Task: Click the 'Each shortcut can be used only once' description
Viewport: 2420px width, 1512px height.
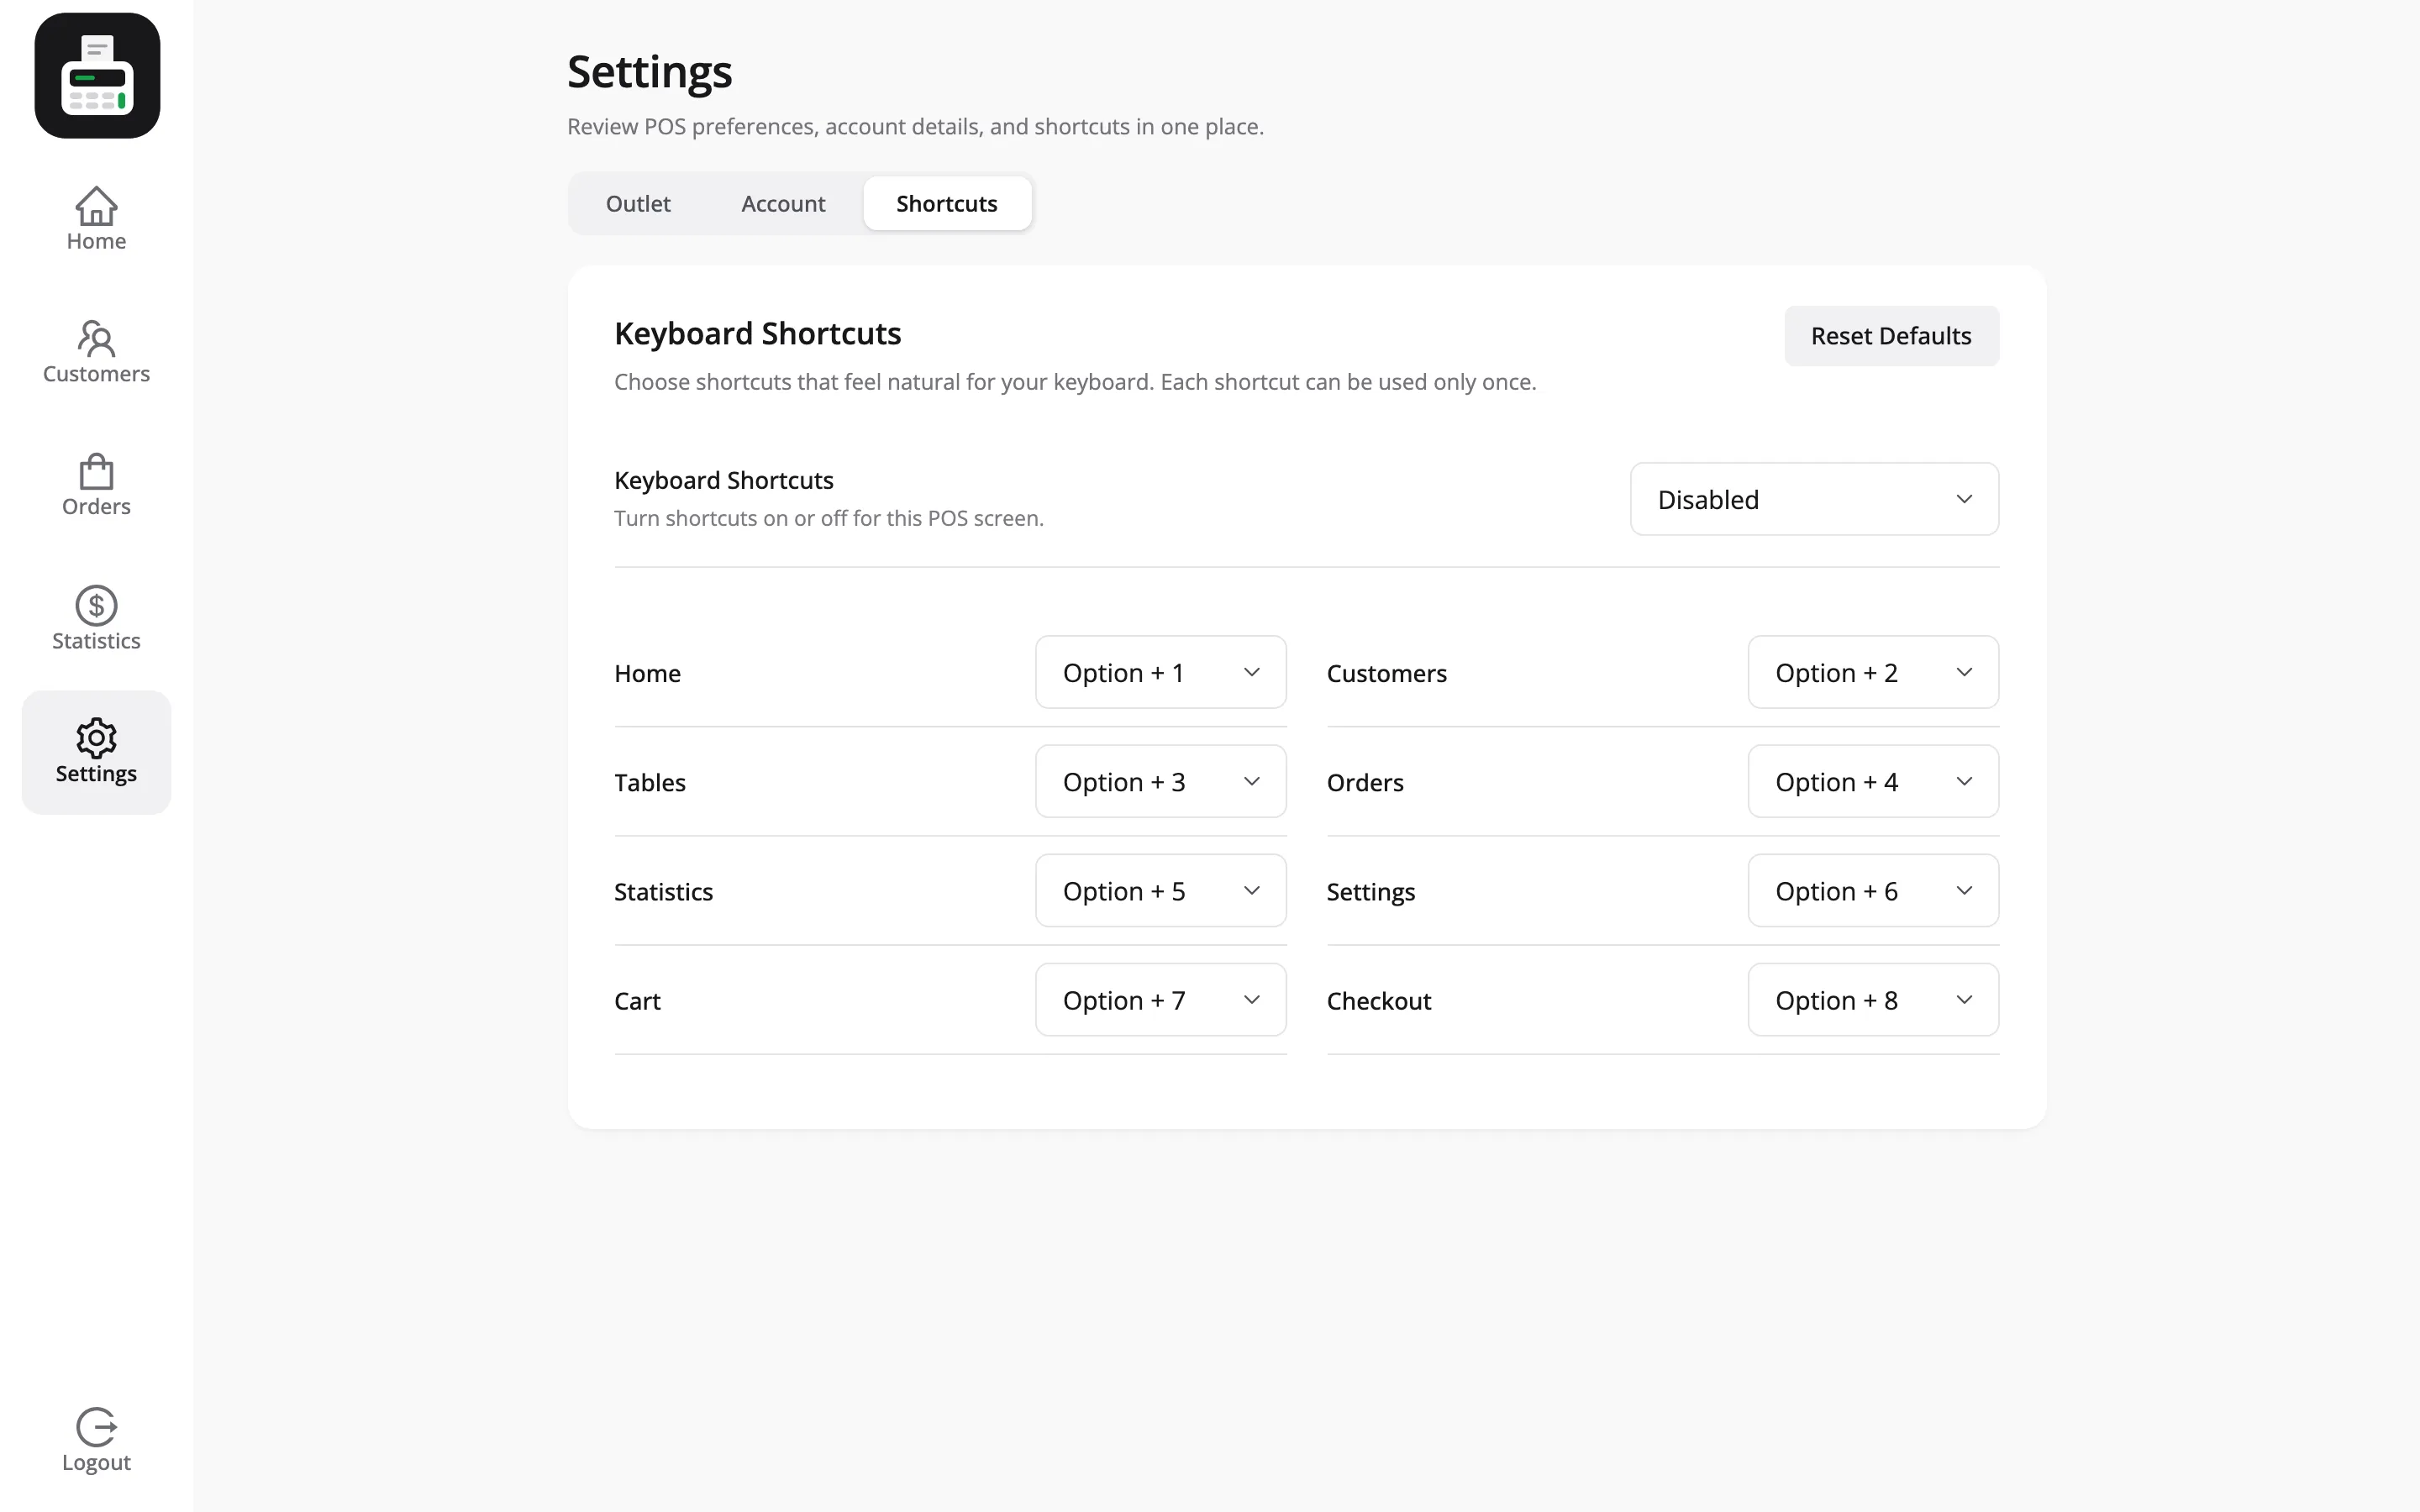Action: pos(1075,382)
